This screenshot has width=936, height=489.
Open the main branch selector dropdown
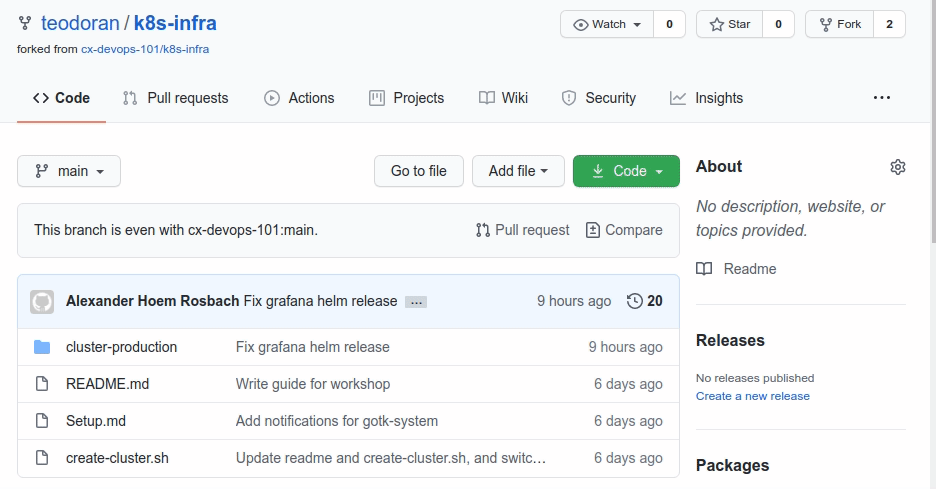coord(69,171)
